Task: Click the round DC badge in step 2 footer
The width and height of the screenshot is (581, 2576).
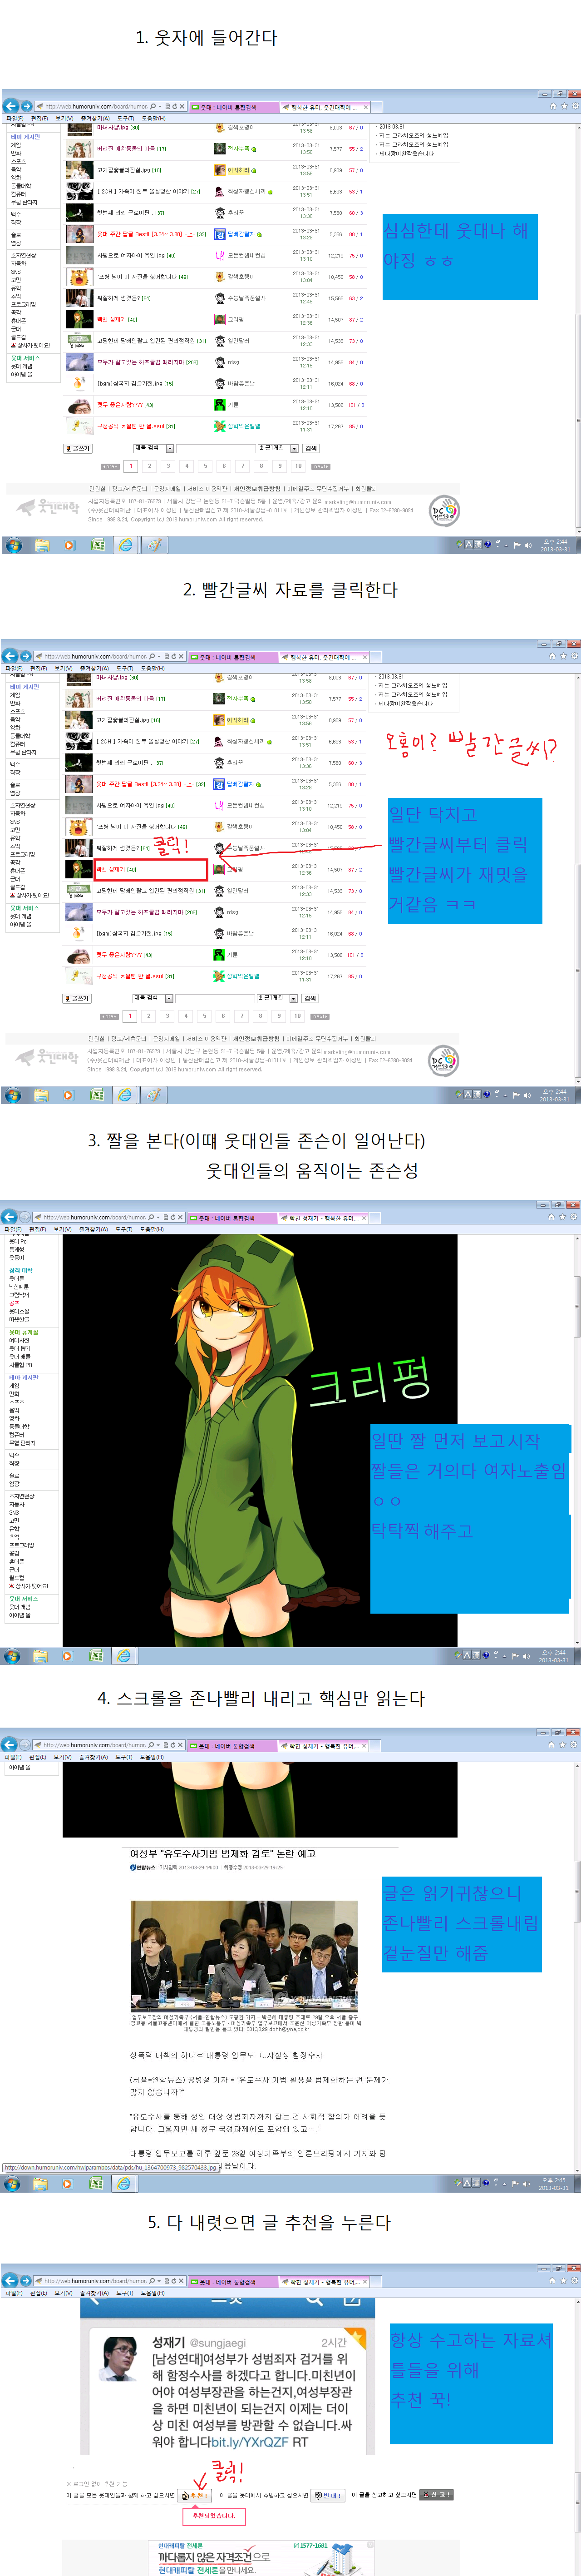Action: coord(444,1061)
